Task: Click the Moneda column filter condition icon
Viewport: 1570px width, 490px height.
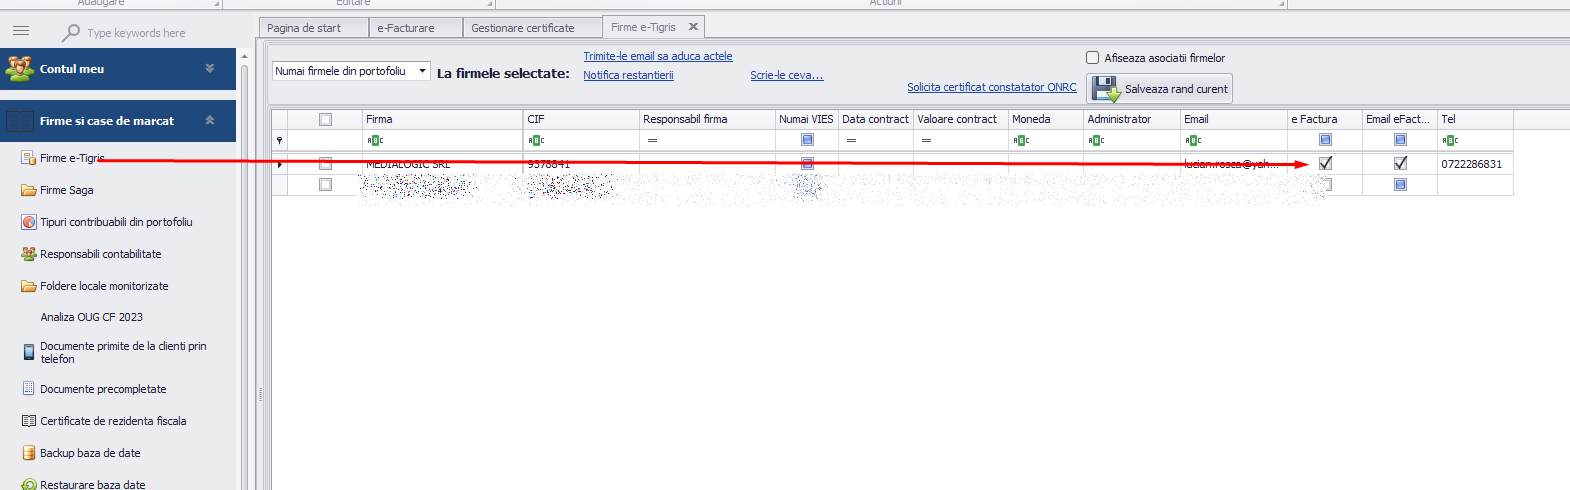Action: point(1021,141)
